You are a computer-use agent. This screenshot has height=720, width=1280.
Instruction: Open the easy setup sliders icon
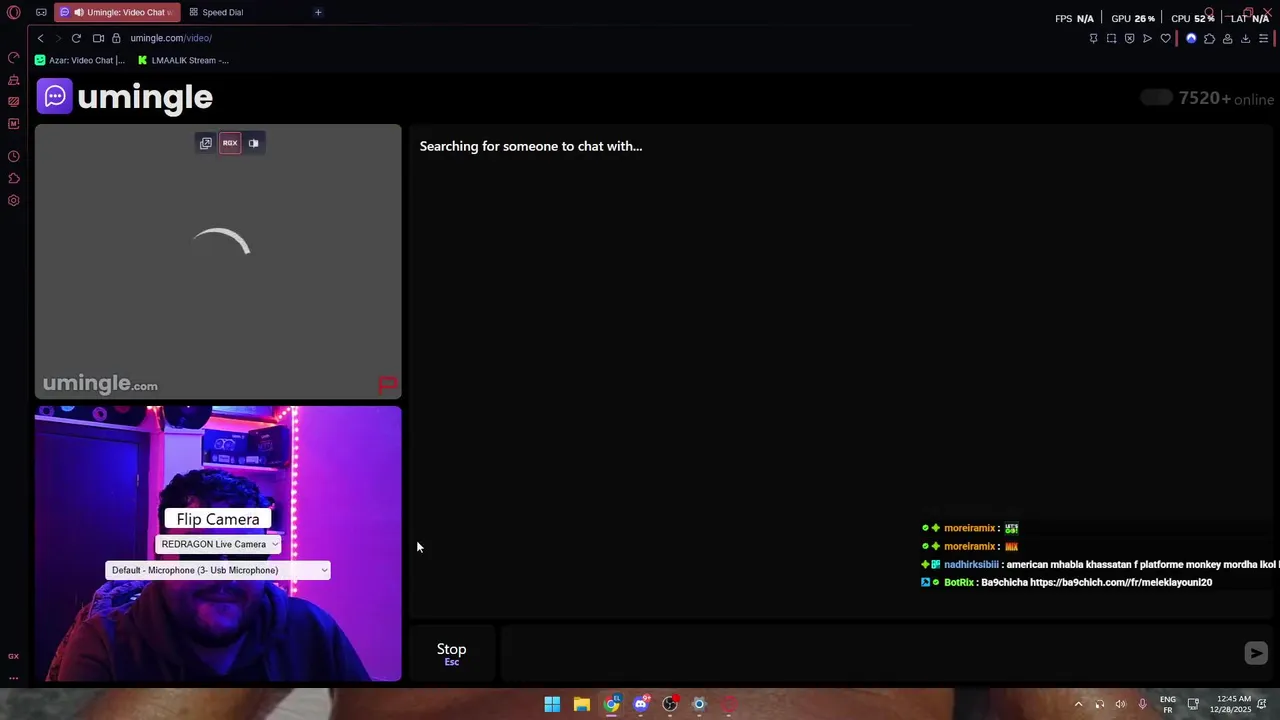pyautogui.click(x=1263, y=38)
